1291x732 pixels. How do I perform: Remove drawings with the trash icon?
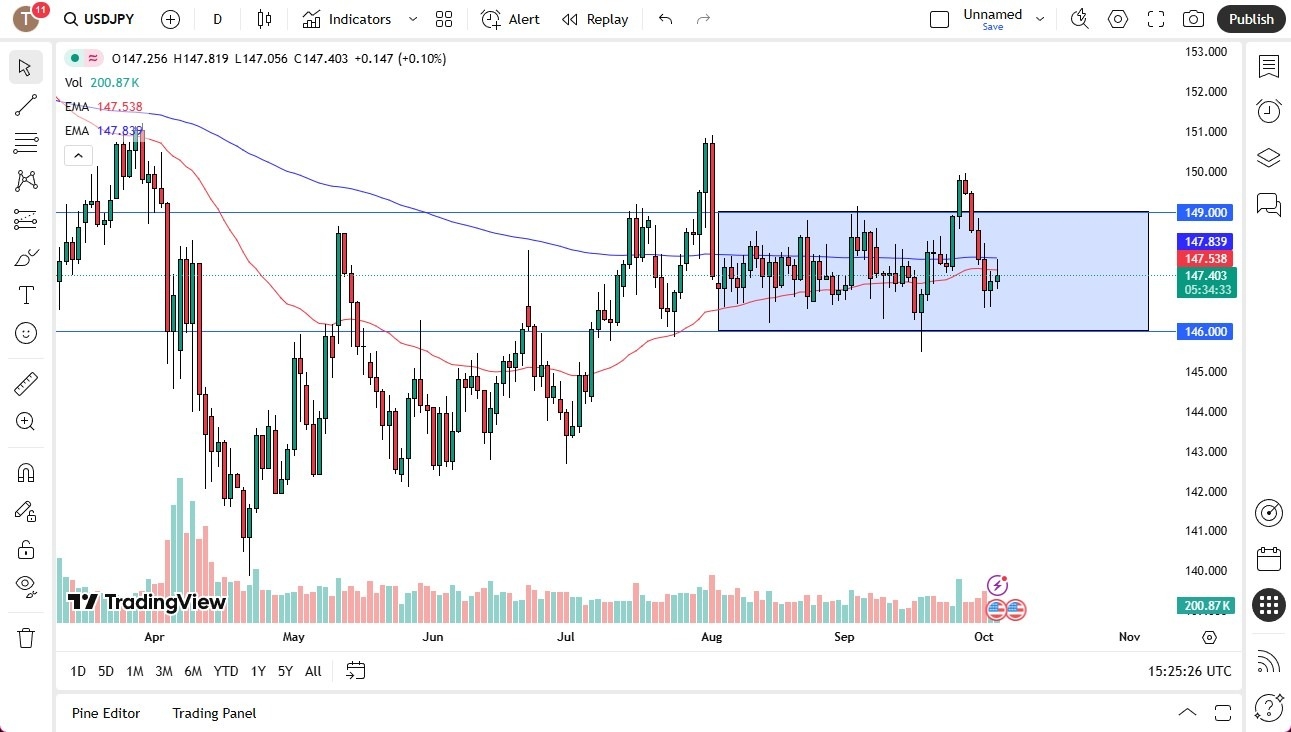[25, 637]
